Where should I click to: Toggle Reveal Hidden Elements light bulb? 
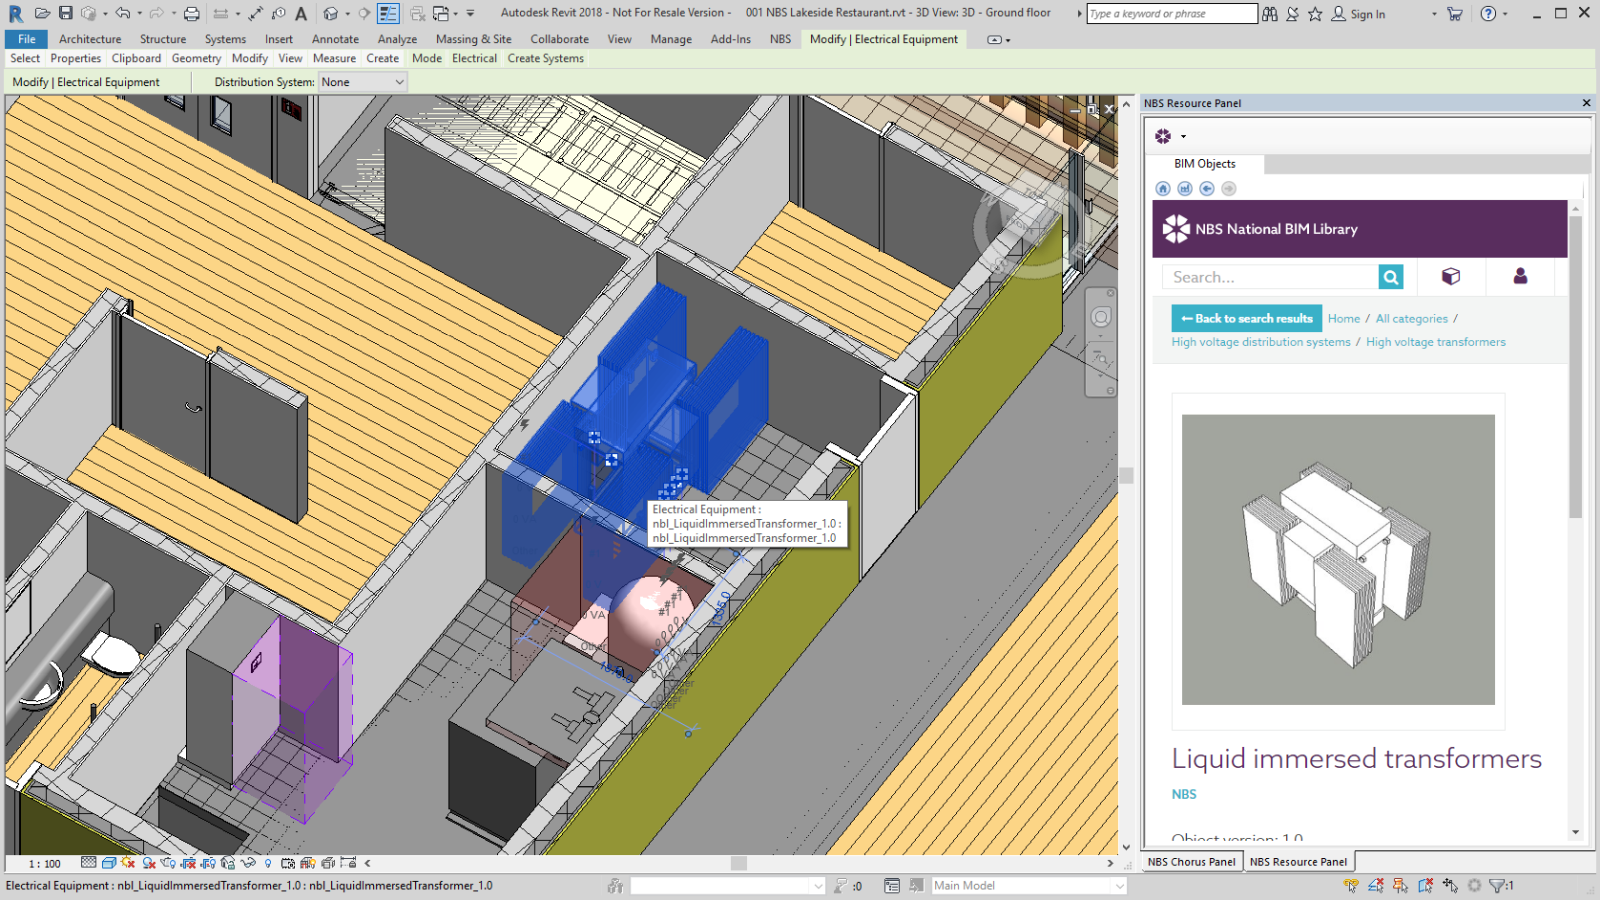[268, 862]
